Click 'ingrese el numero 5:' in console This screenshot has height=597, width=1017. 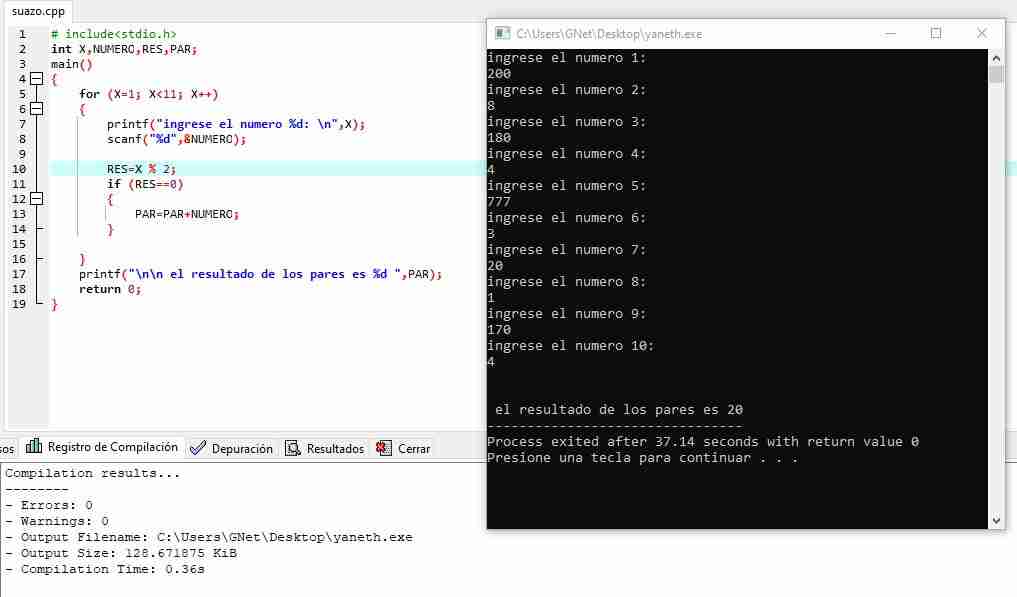pos(567,186)
